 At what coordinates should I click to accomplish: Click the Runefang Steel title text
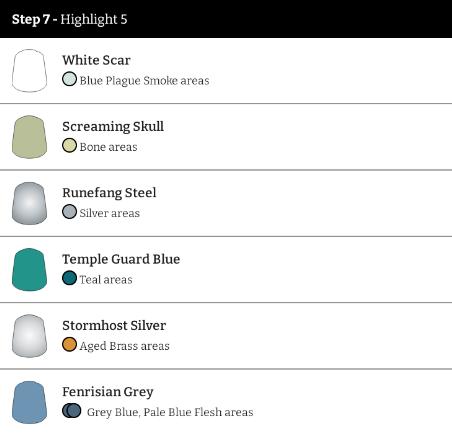coord(109,193)
